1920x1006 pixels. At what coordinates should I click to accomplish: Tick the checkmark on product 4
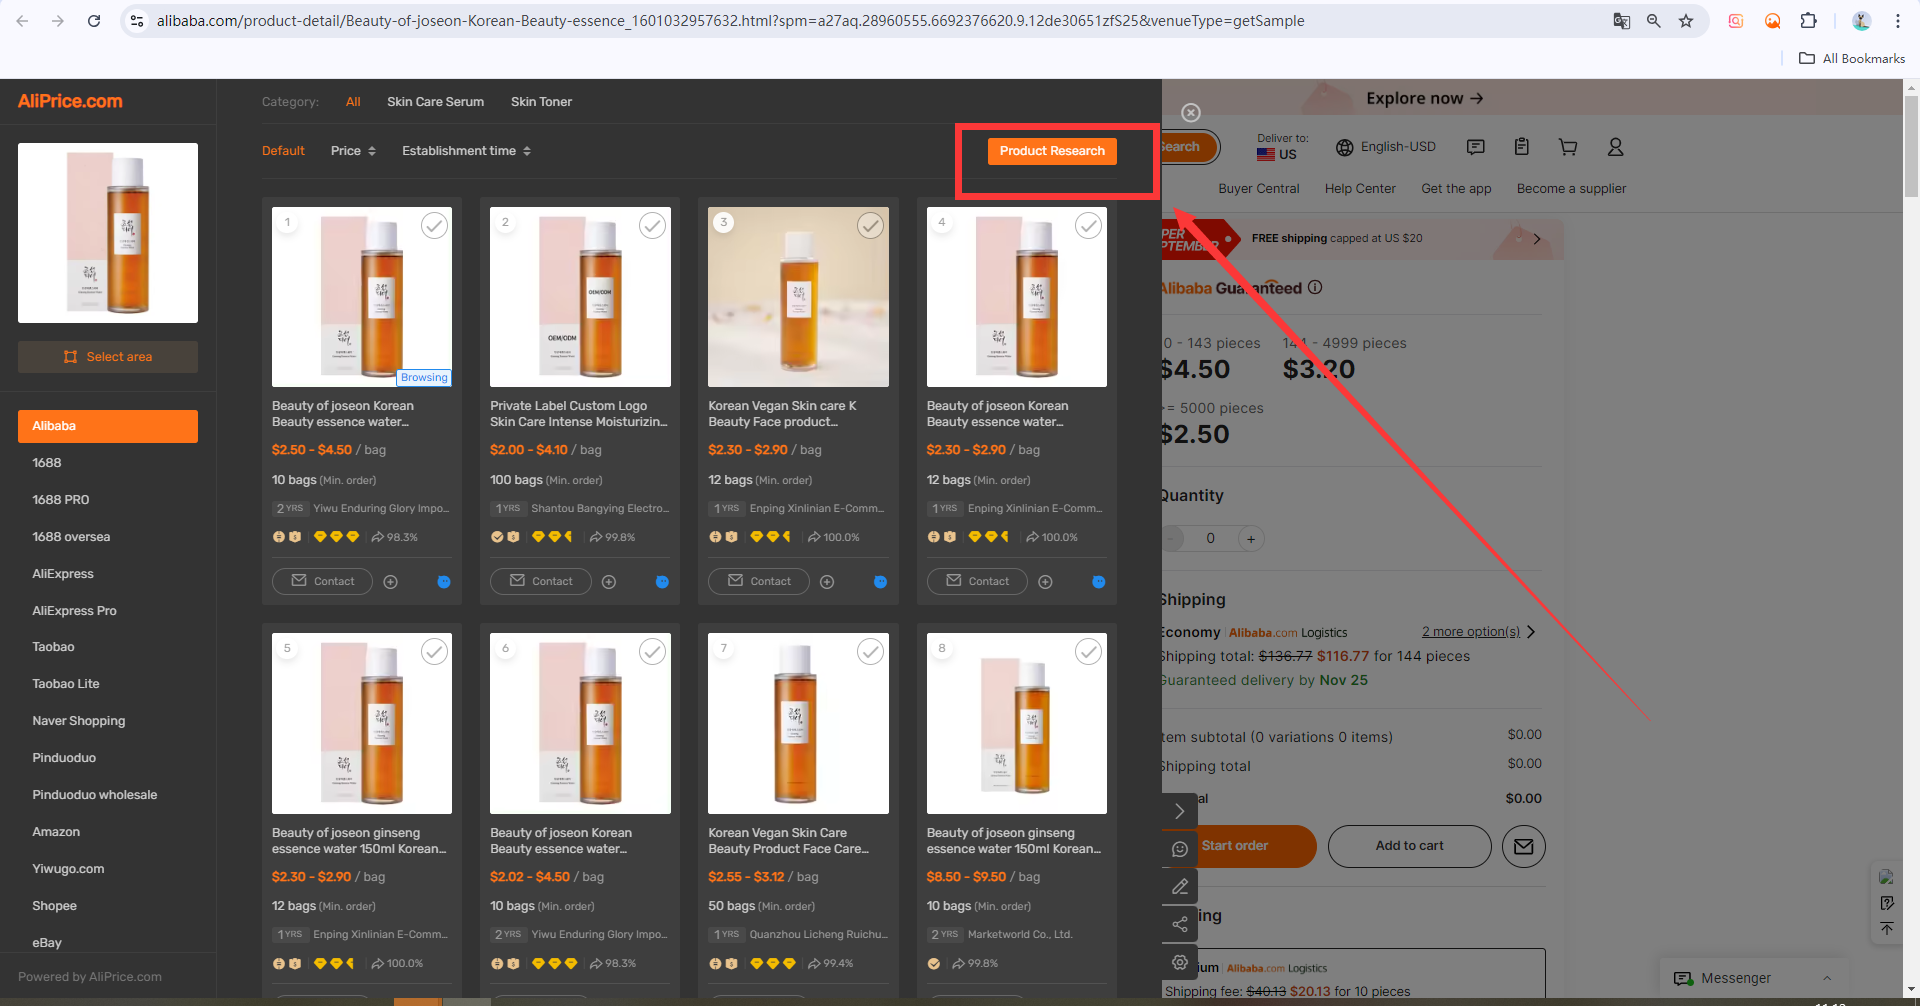[1088, 226]
